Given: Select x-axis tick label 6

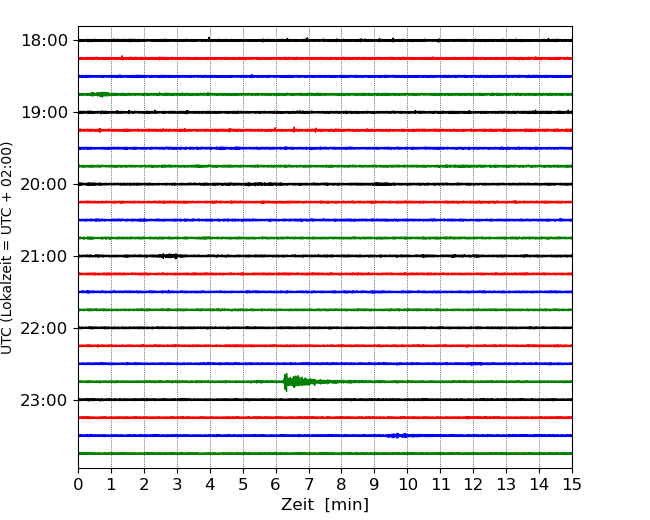Looking at the screenshot, I should pyautogui.click(x=276, y=484).
